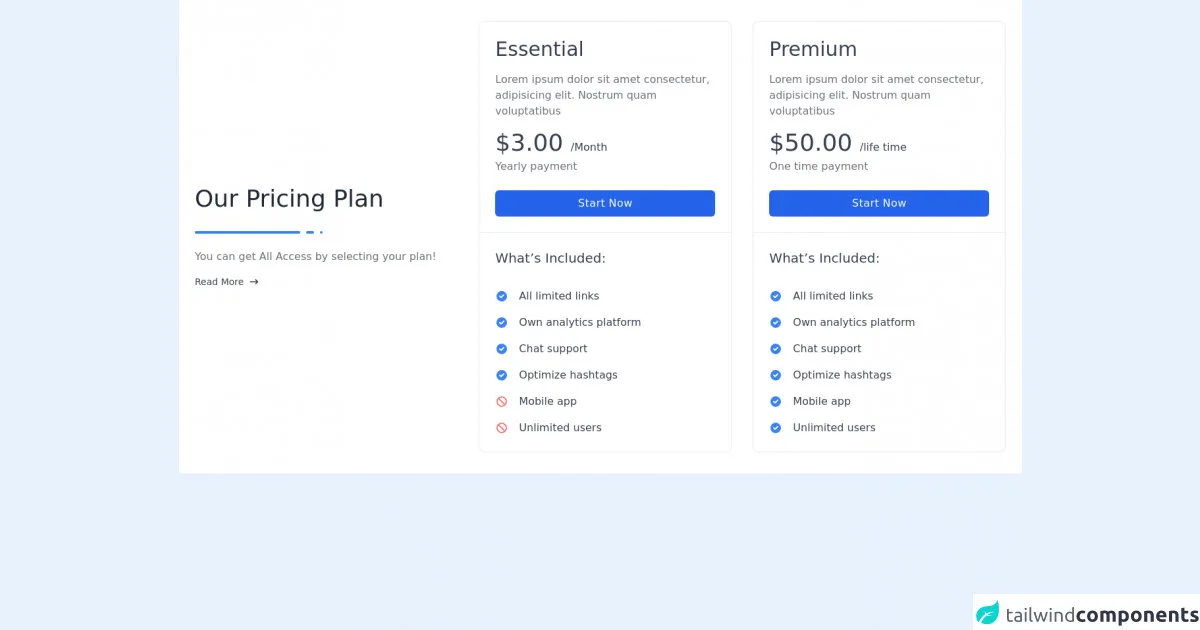Click the Our Pricing Plan heading

(289, 198)
